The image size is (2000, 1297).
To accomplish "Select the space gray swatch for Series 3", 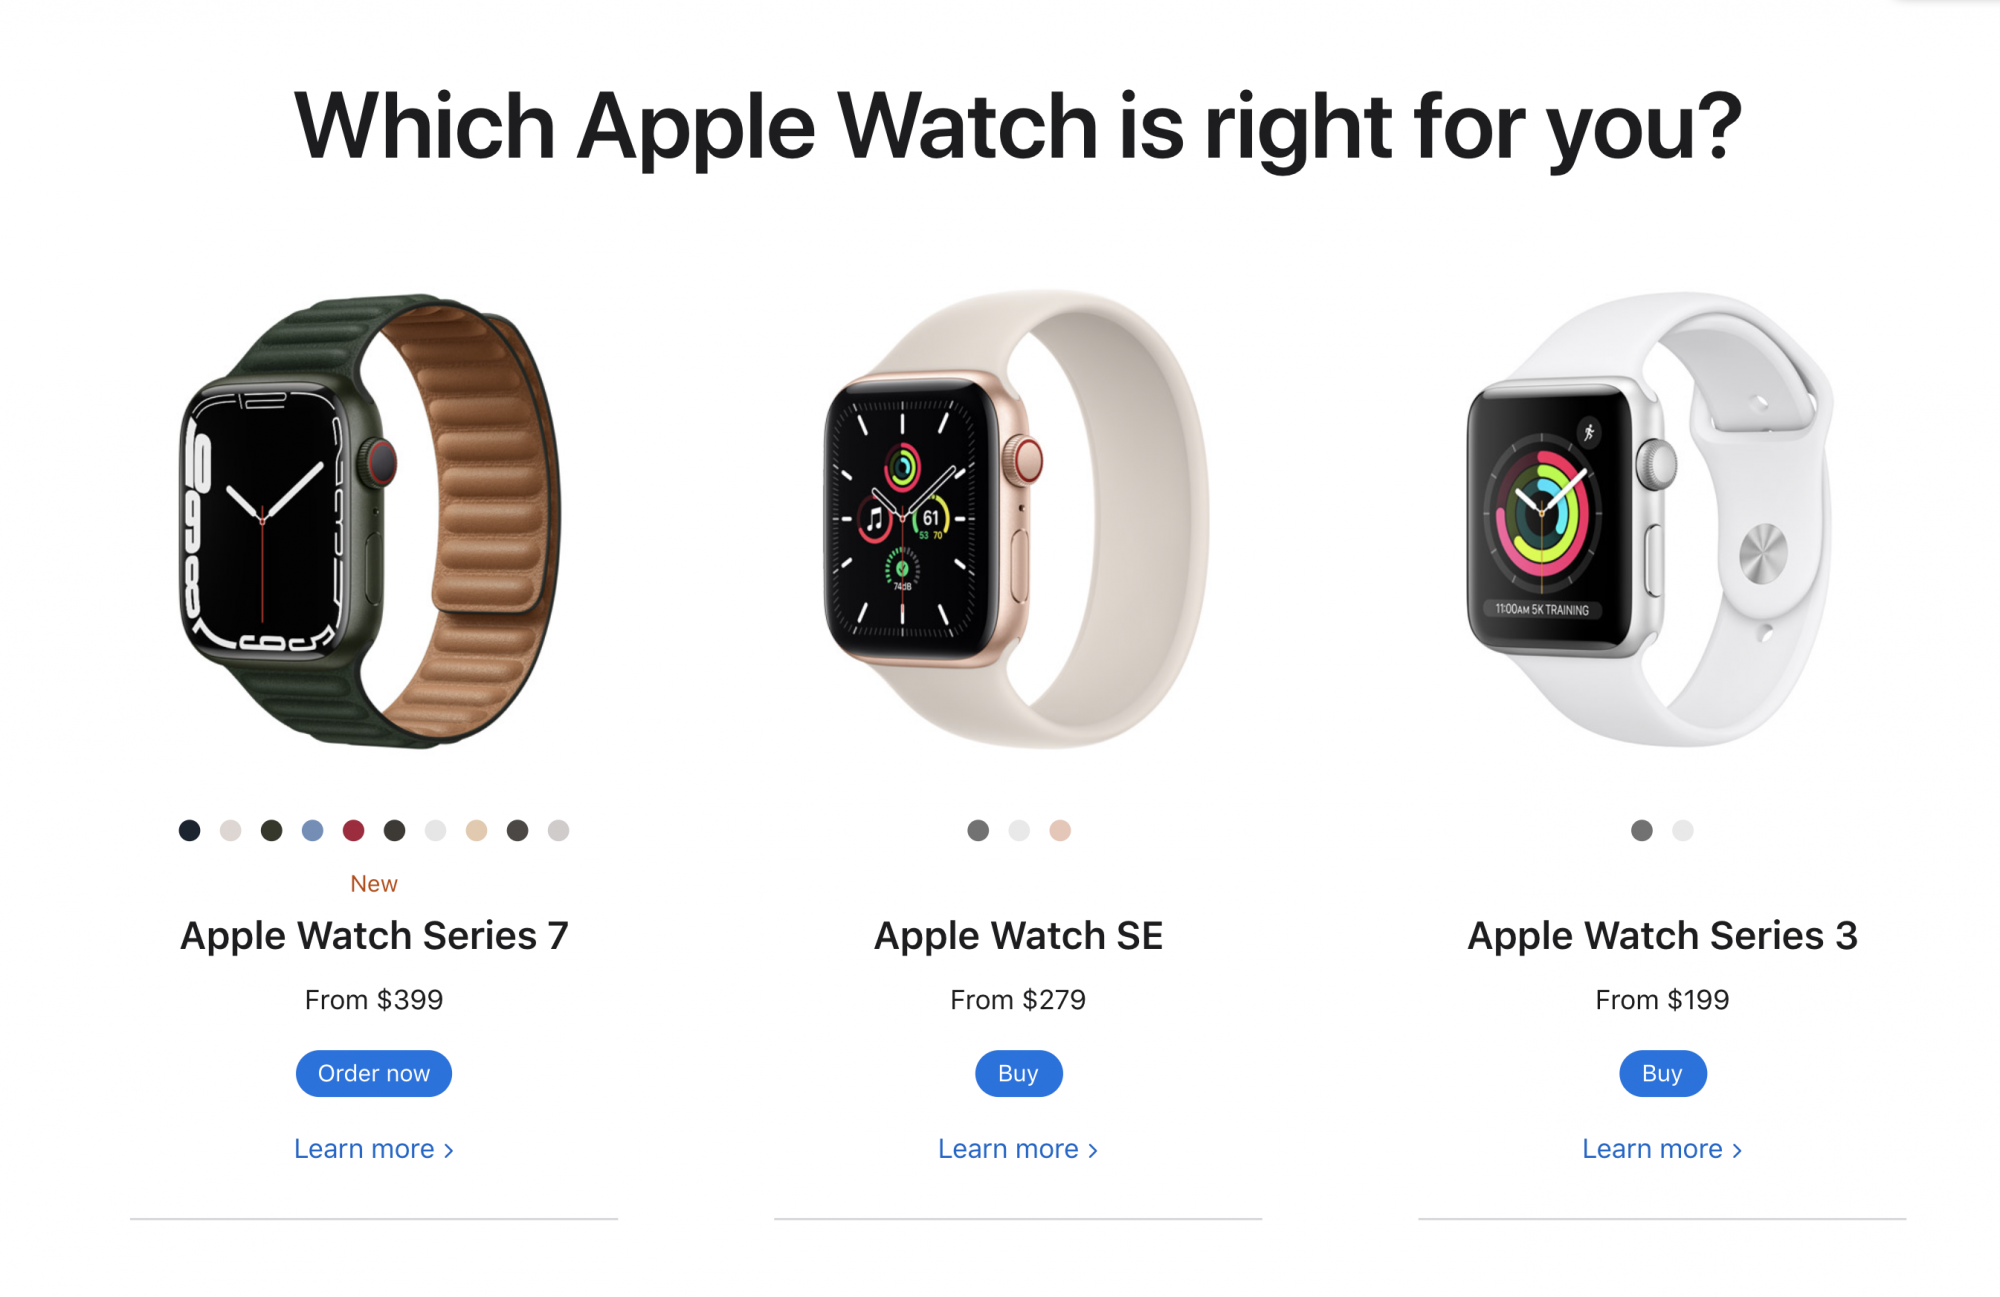I will 1642,830.
